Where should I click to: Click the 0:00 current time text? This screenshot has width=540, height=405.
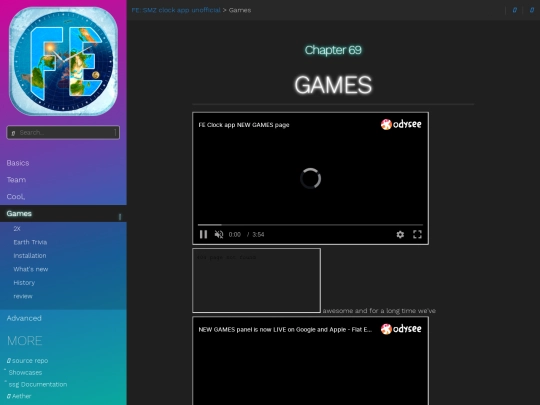click(235, 235)
